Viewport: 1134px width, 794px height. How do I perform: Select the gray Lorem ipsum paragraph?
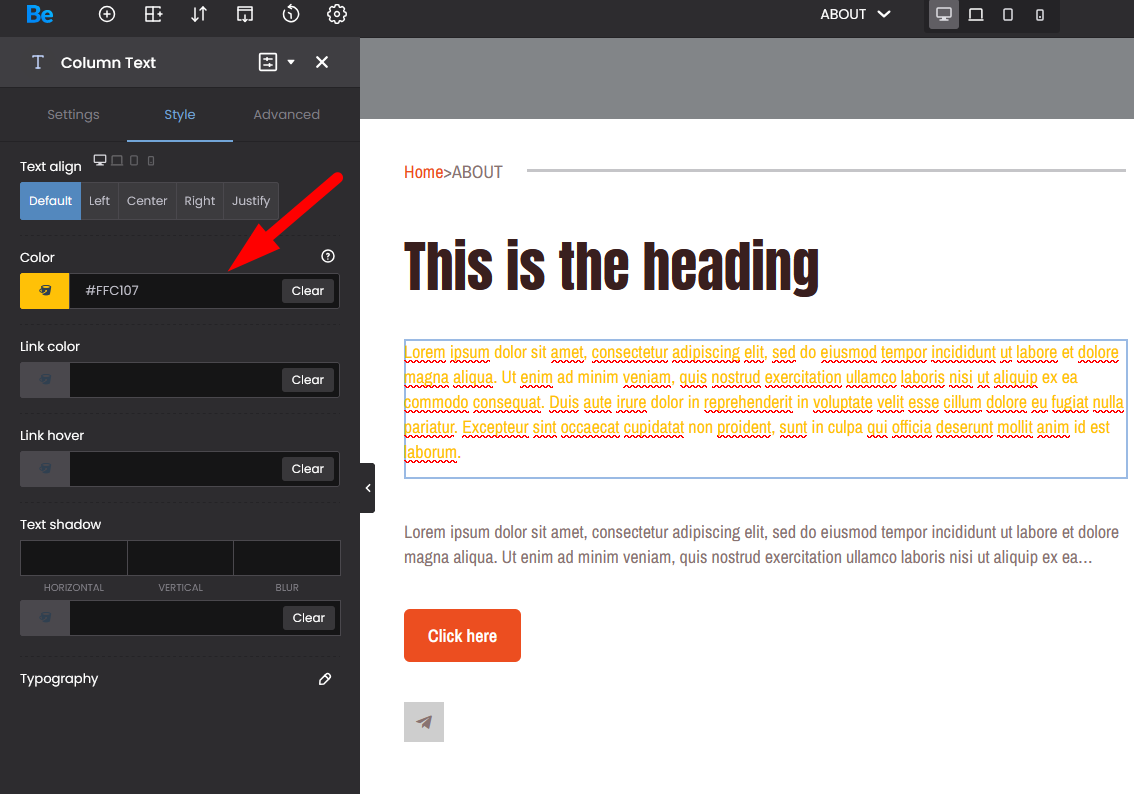coord(761,545)
